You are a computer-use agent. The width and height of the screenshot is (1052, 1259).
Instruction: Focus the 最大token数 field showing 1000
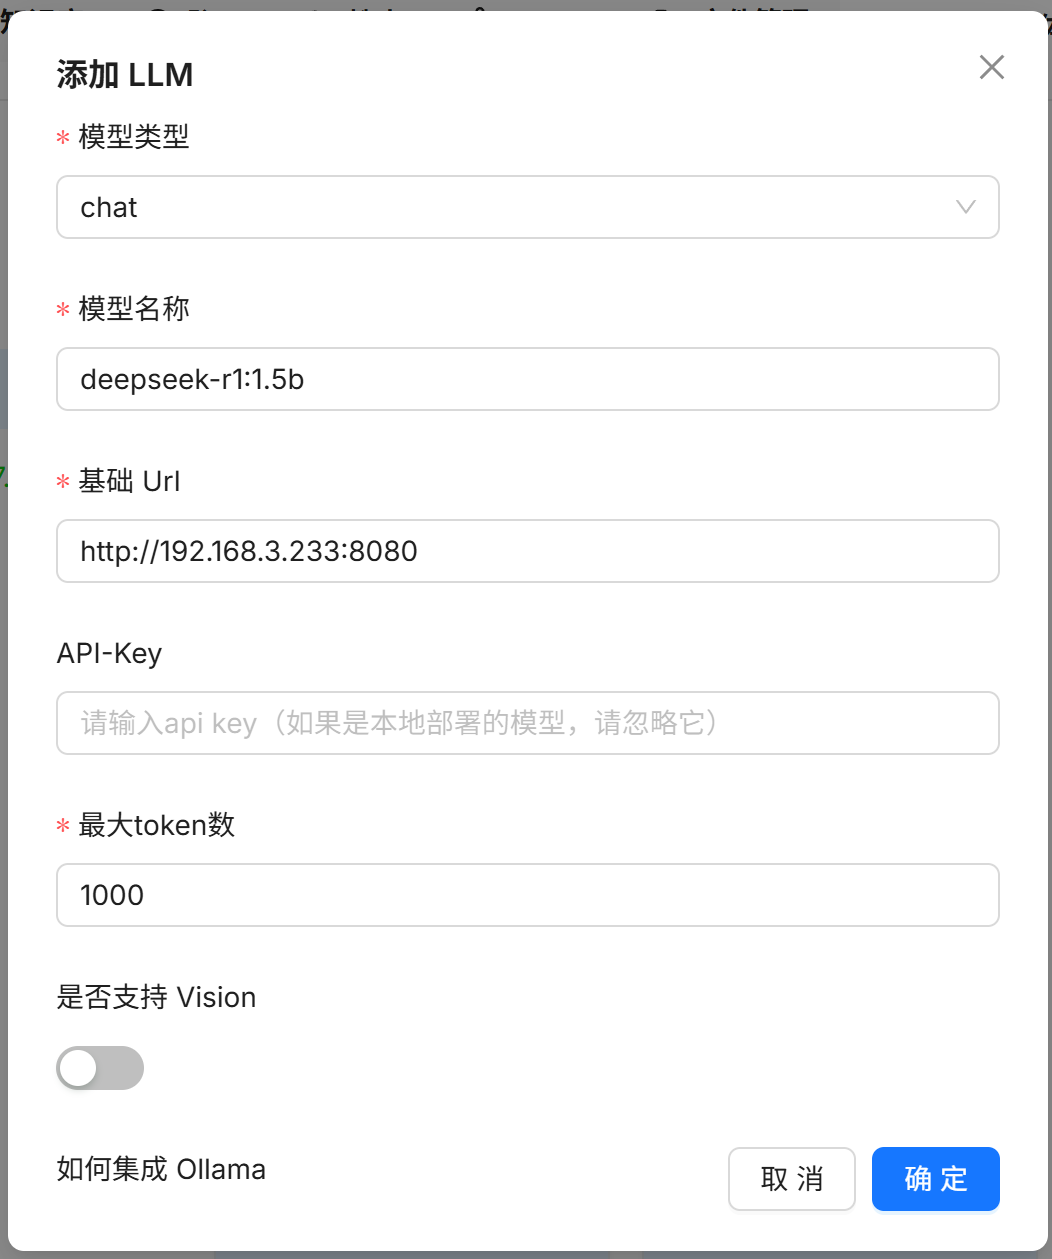pos(528,895)
